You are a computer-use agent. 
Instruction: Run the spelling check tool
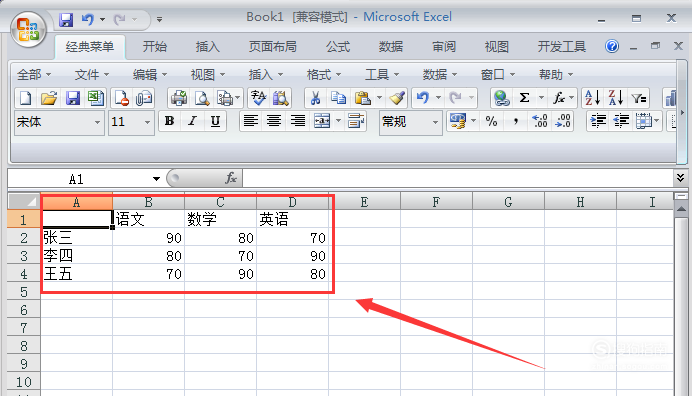point(258,98)
